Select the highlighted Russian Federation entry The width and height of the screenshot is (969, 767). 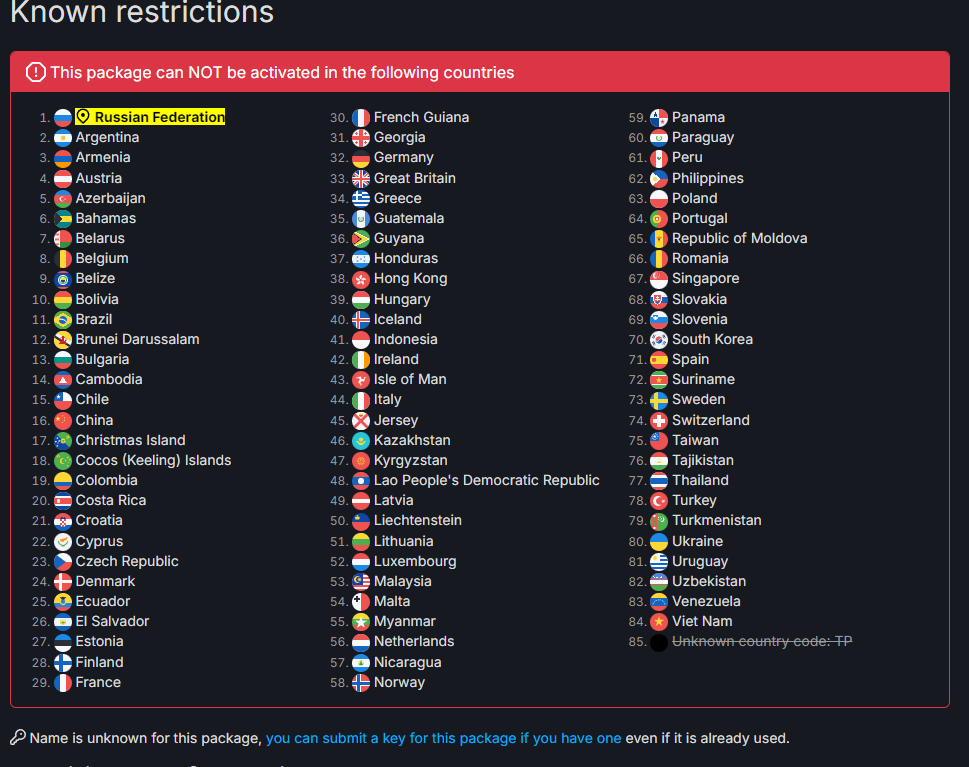click(x=150, y=117)
